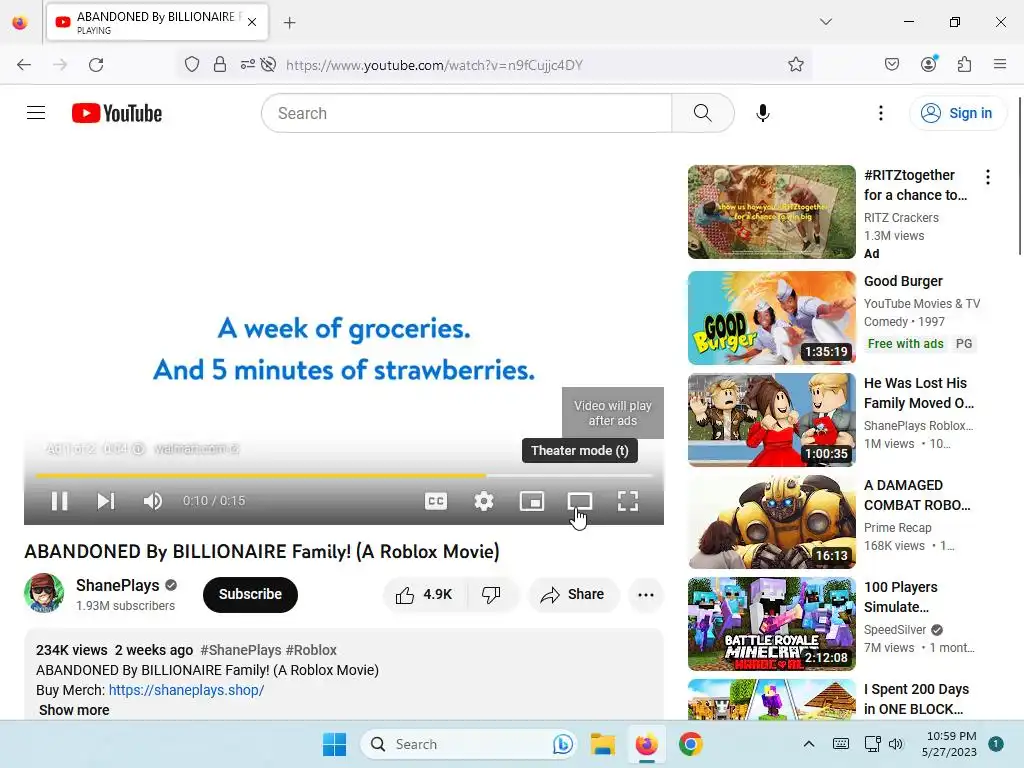This screenshot has width=1024, height=768.
Task: Open more actions menu beside Share
Action: tap(646, 594)
